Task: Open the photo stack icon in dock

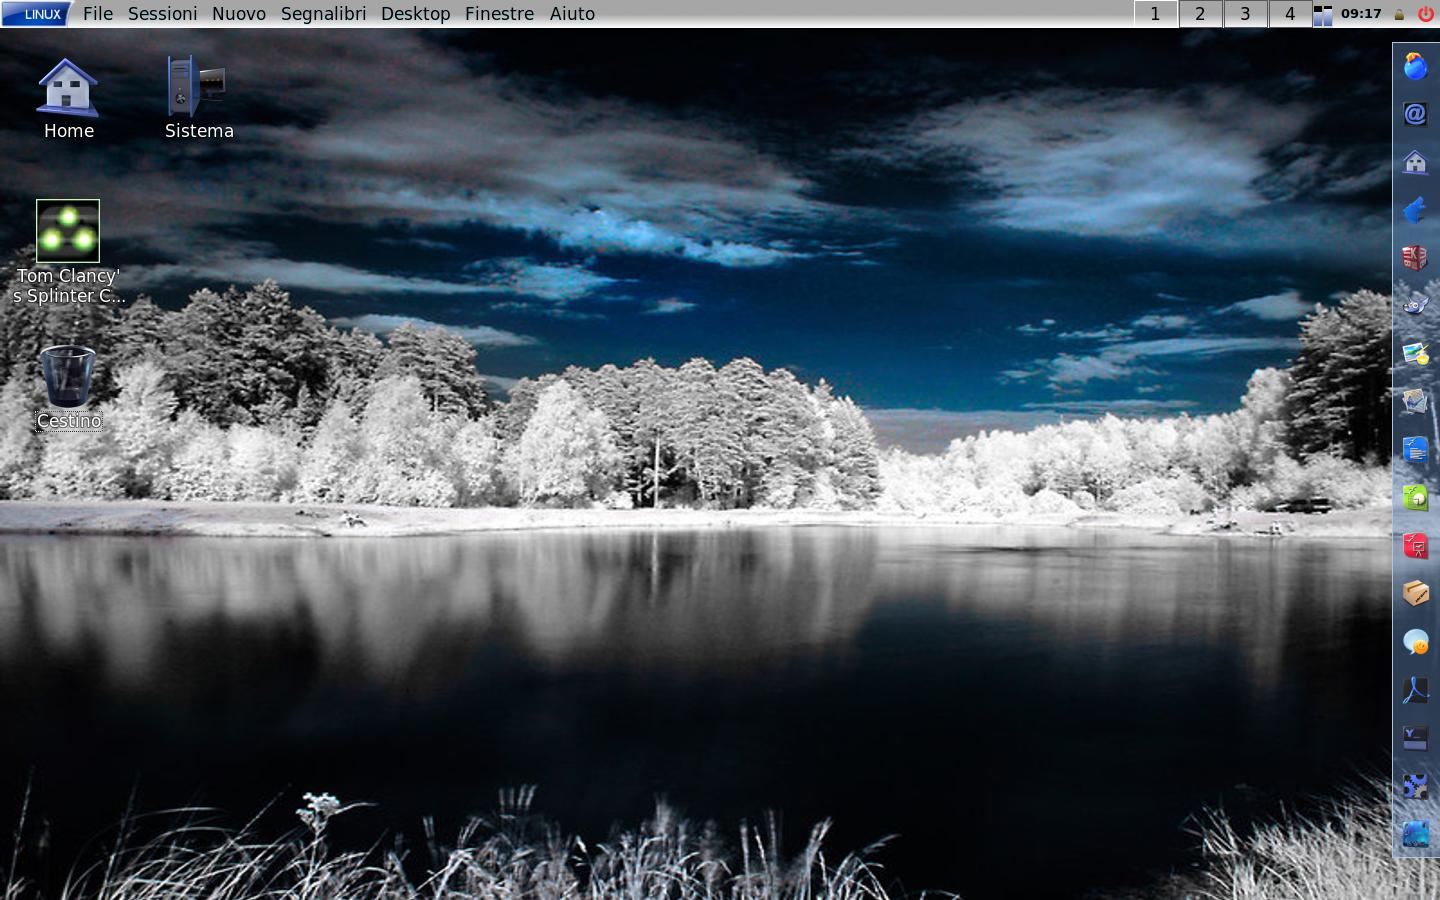Action: tap(1415, 402)
